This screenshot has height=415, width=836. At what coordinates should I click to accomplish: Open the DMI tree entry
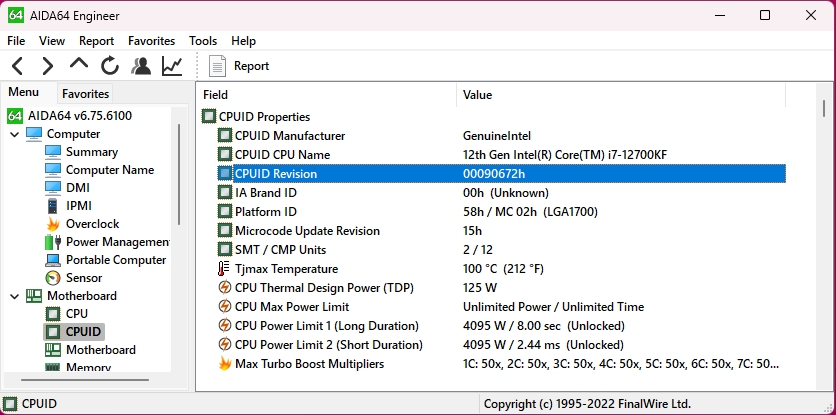pyautogui.click(x=78, y=188)
